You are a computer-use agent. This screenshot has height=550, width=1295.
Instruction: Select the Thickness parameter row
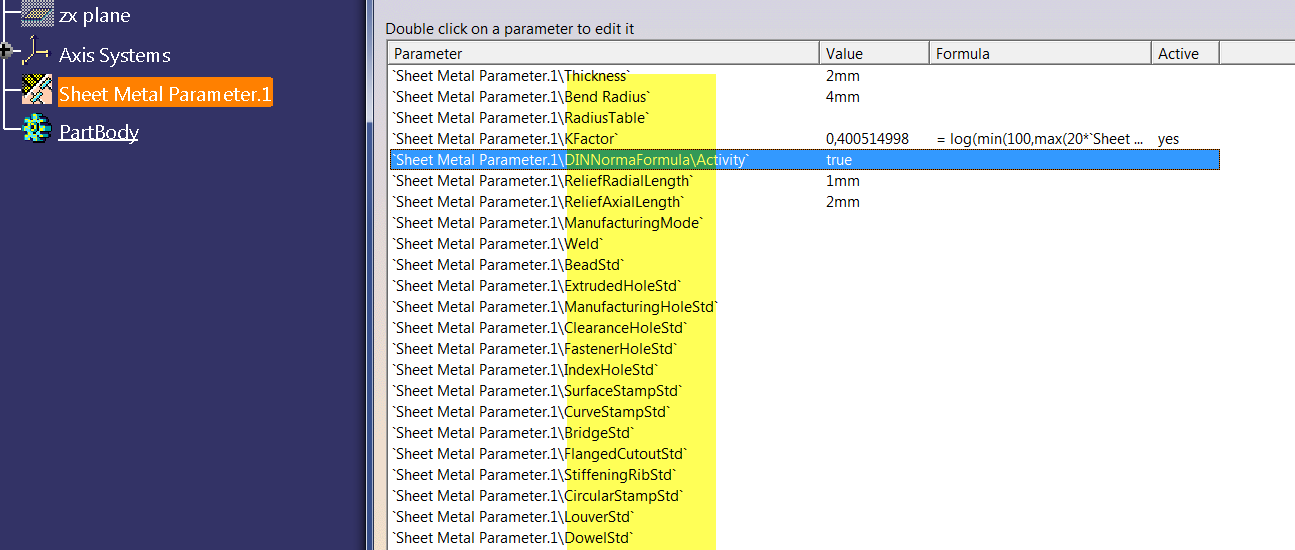point(804,76)
